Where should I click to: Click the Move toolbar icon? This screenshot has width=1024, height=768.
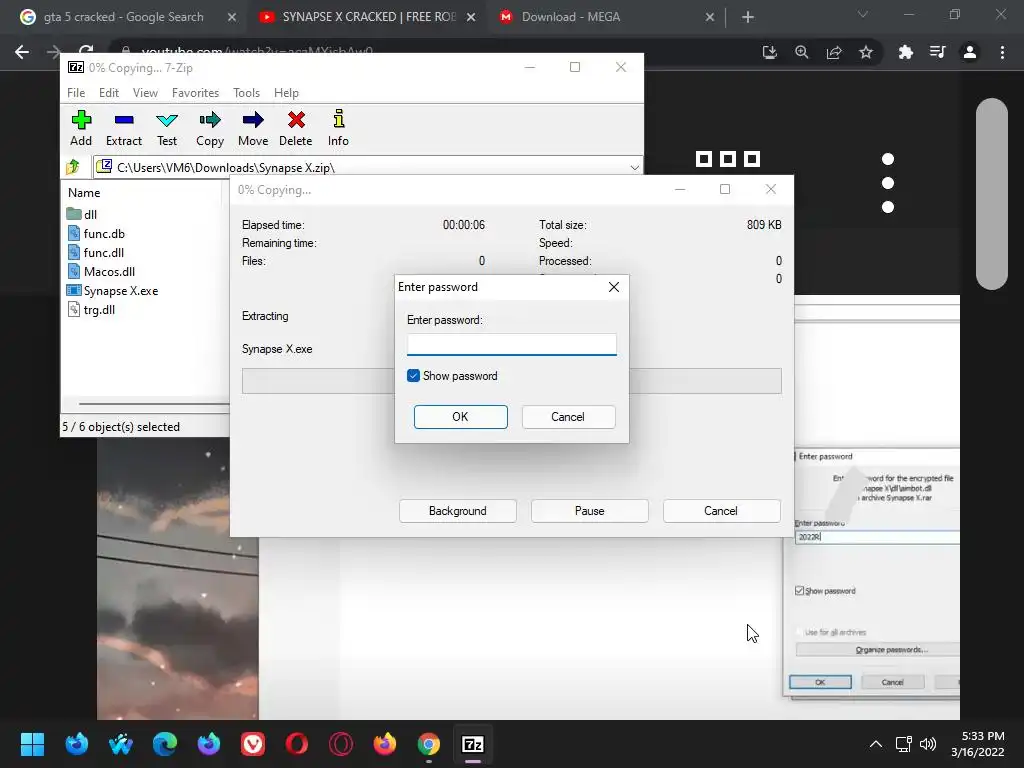(x=253, y=128)
